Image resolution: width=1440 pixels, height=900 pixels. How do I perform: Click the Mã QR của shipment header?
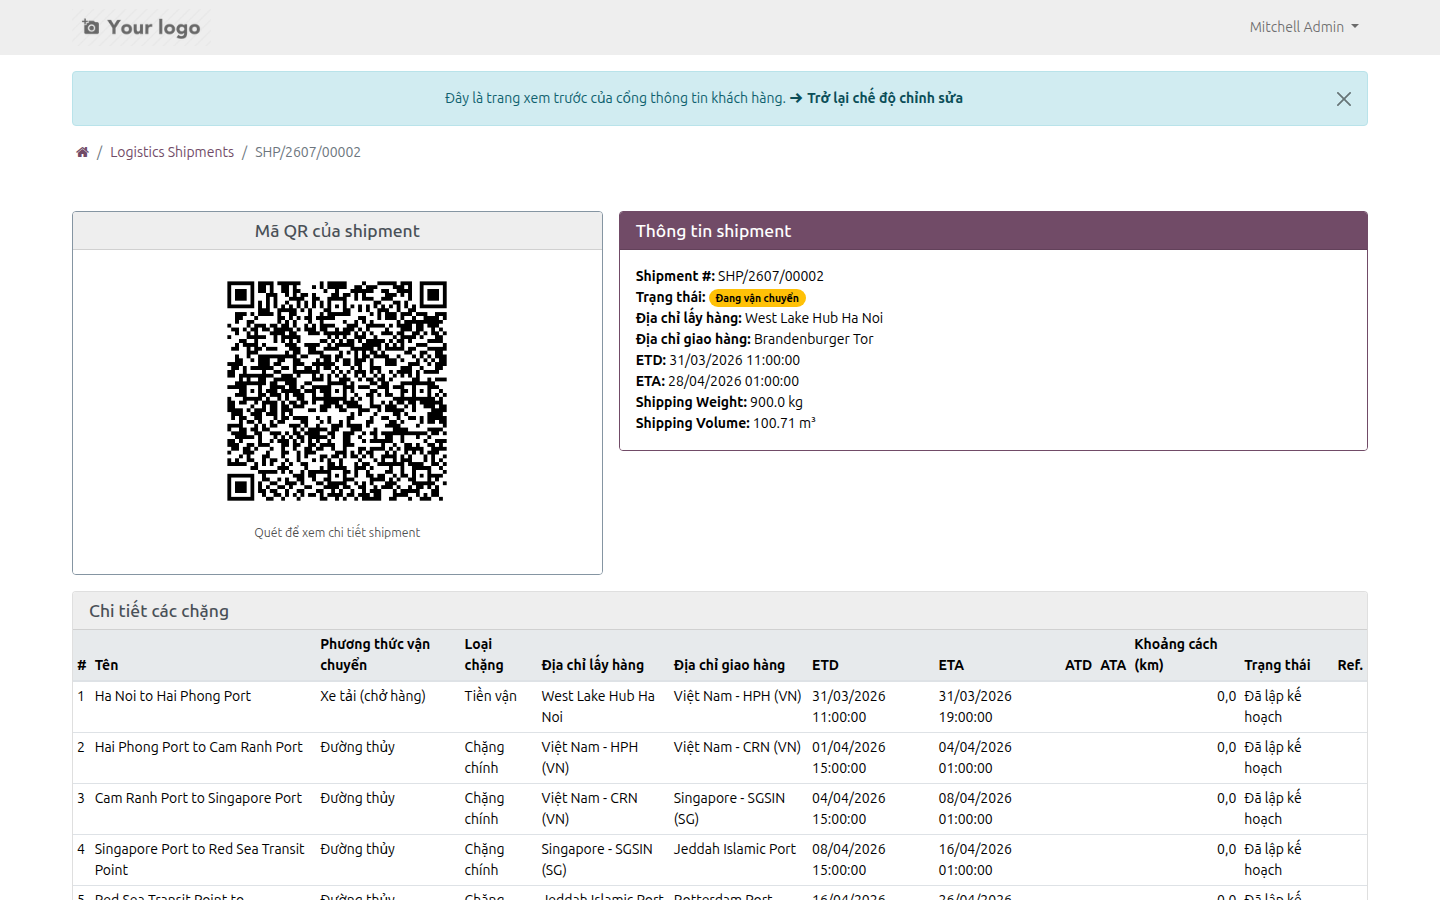point(337,231)
